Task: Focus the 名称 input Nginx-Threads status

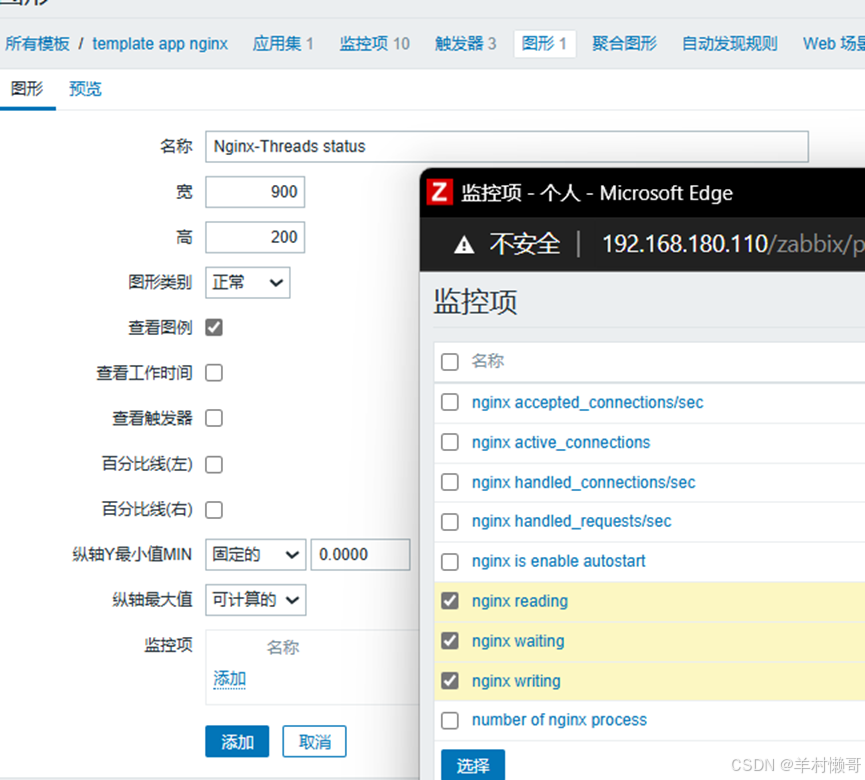Action: pos(507,147)
